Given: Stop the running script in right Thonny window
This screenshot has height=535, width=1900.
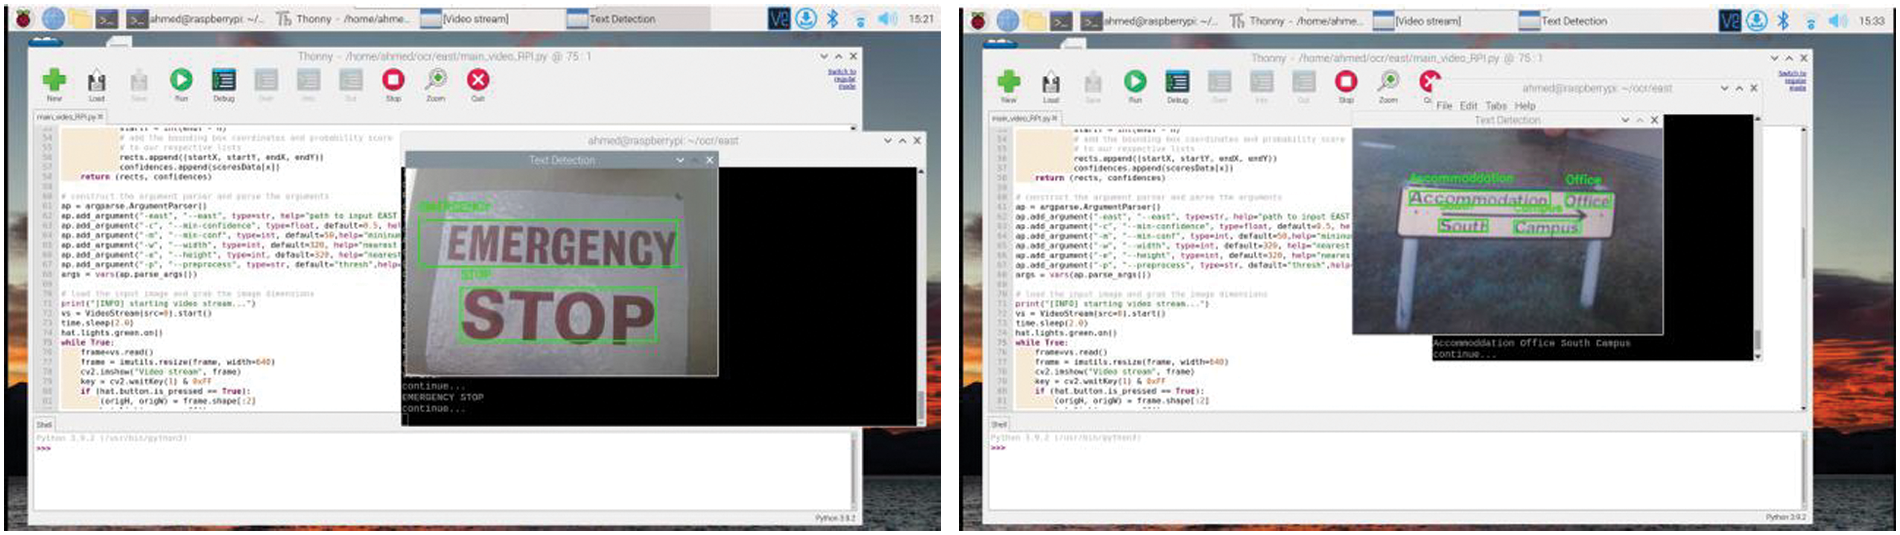Looking at the screenshot, I should (x=1346, y=83).
